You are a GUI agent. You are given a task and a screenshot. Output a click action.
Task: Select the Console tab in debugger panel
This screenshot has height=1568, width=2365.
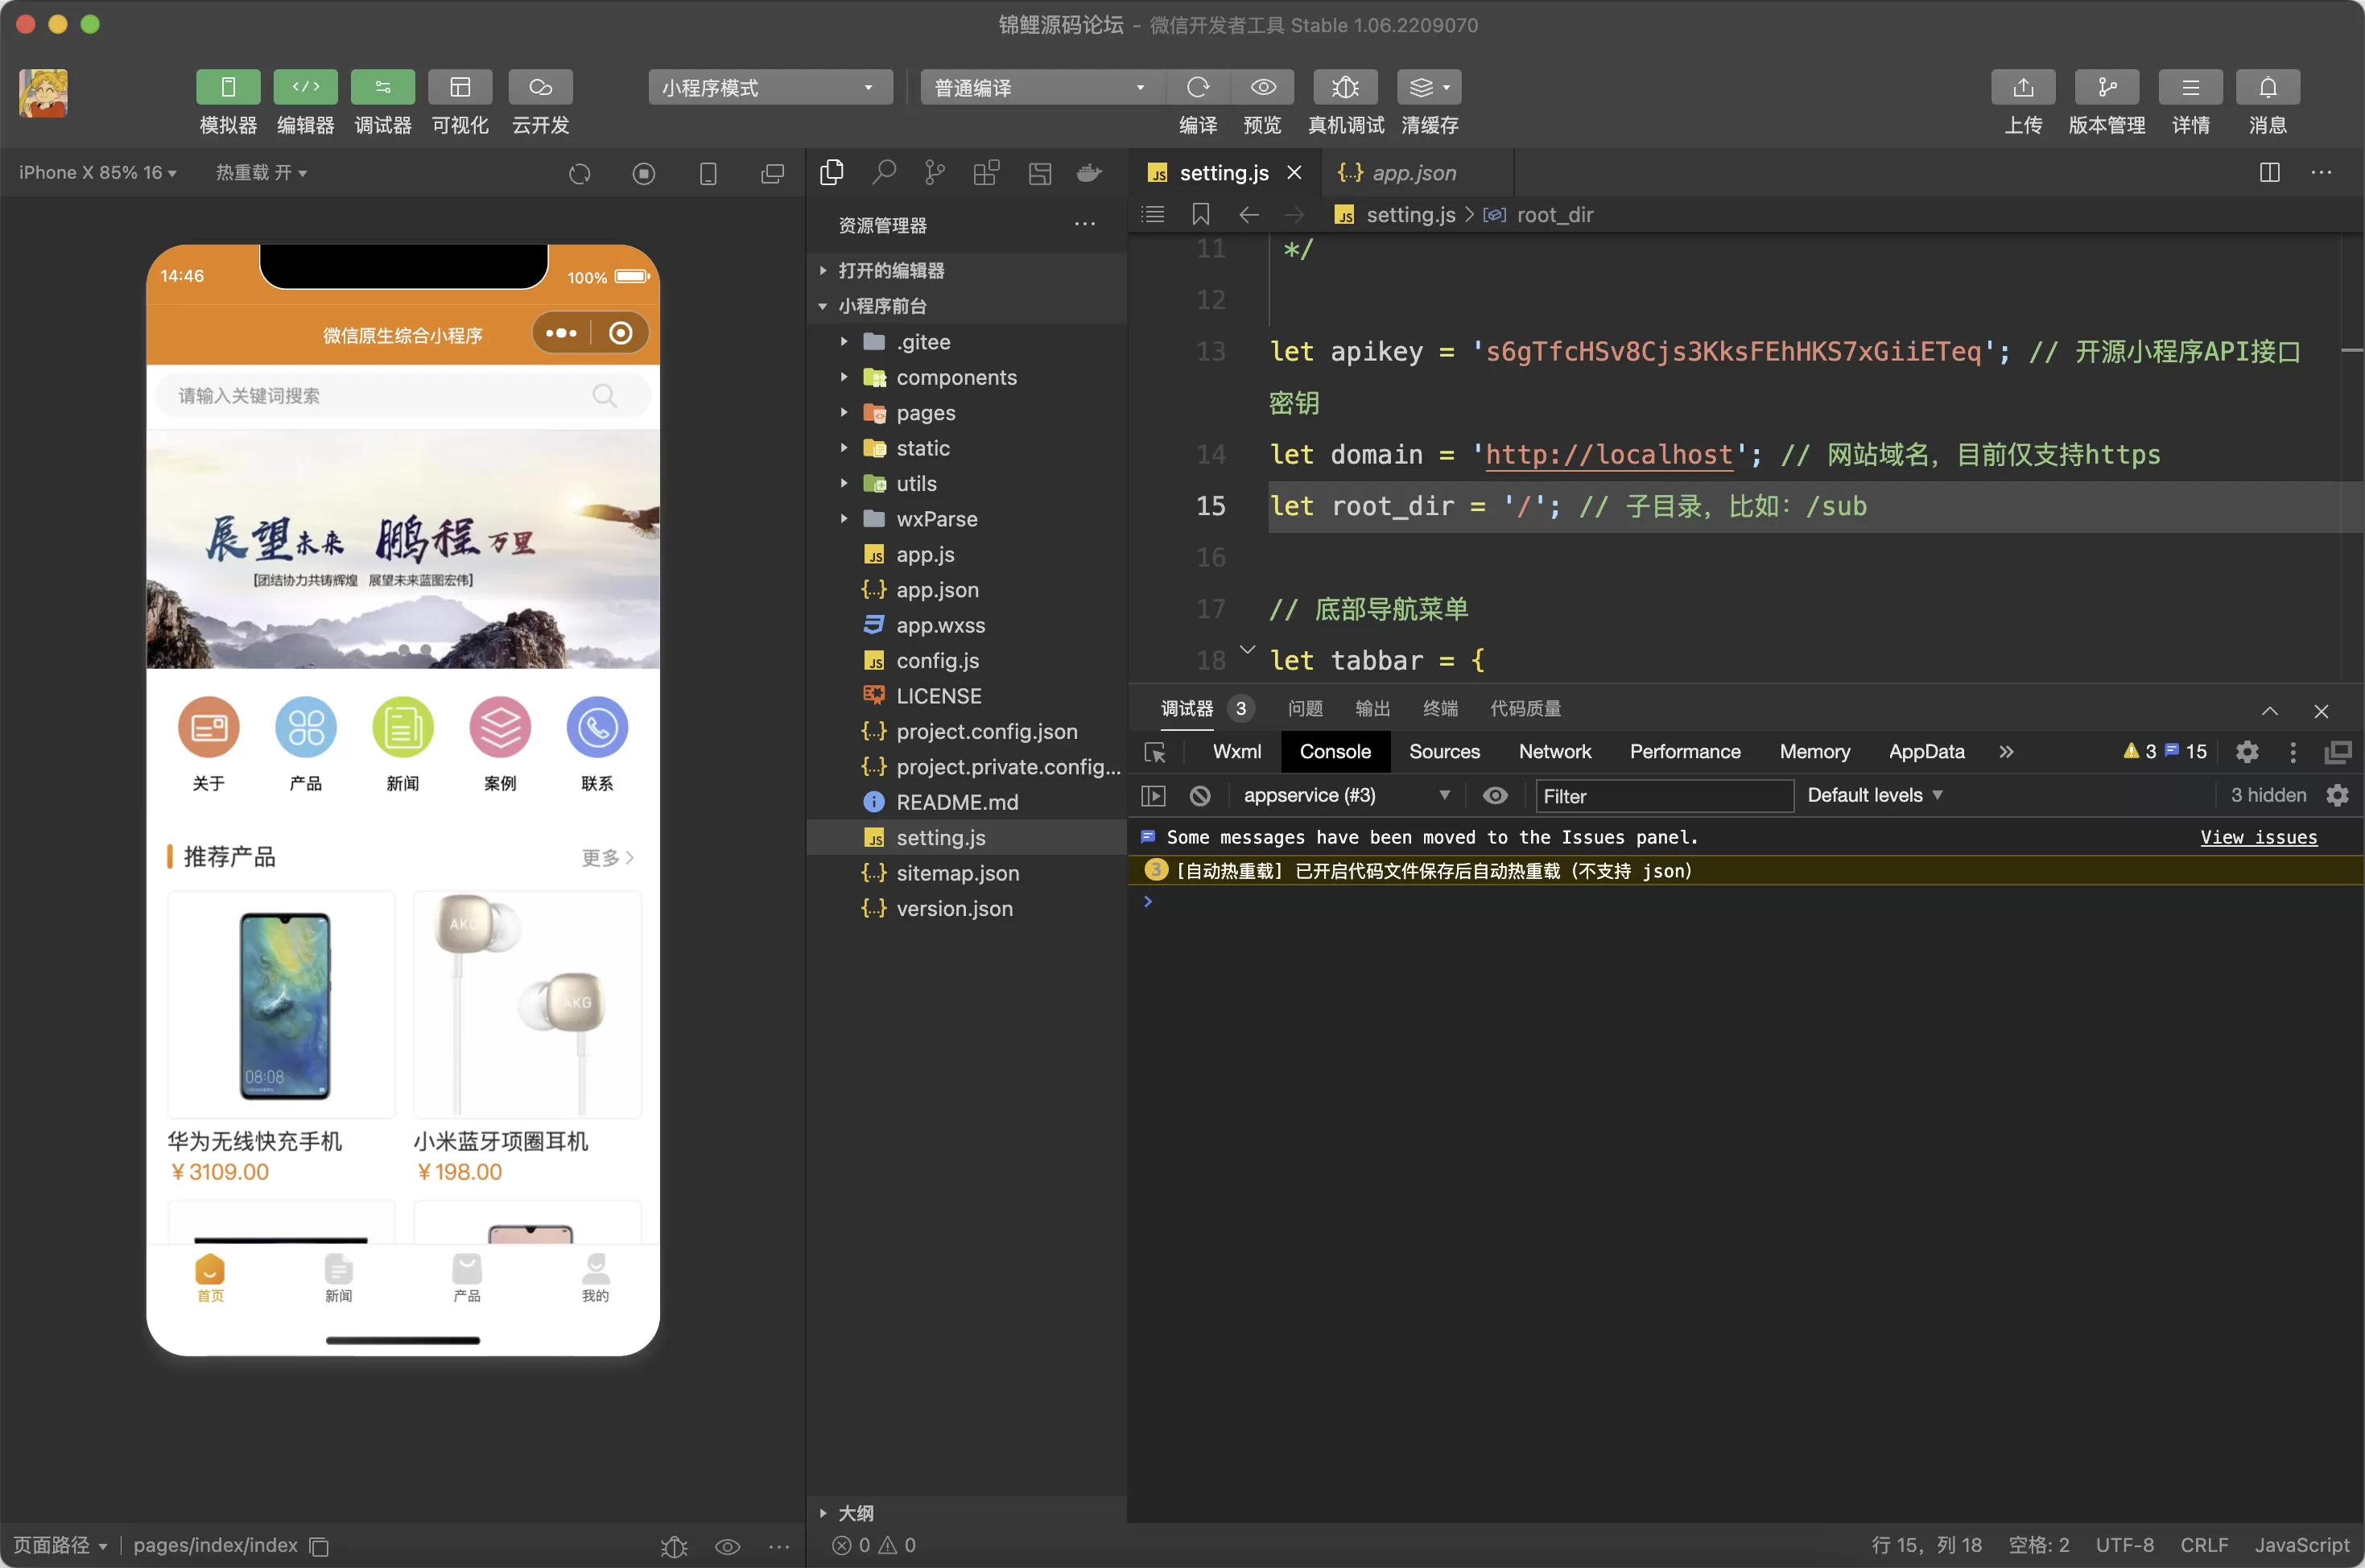[x=1333, y=753]
